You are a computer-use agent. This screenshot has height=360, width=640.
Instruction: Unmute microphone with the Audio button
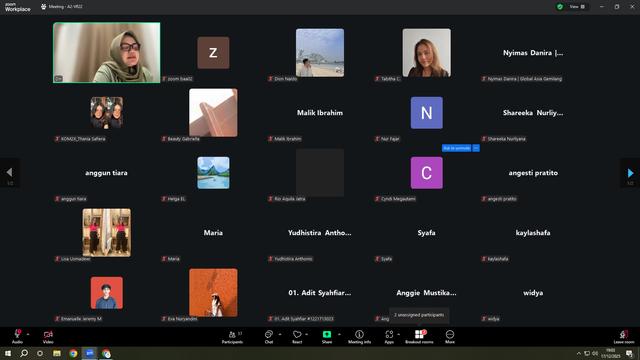click(17, 337)
